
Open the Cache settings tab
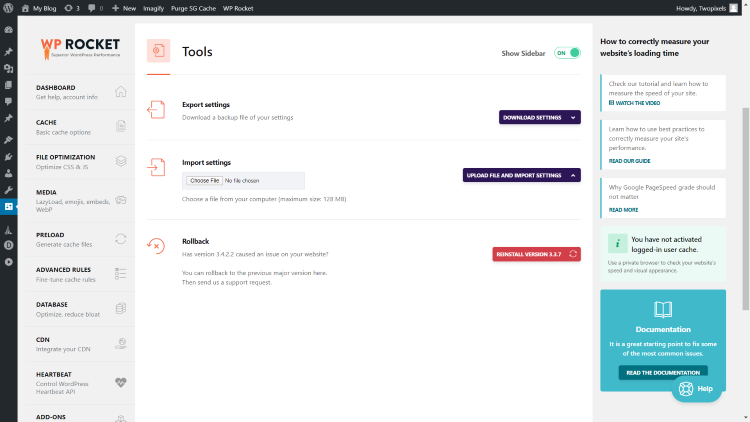[x=80, y=127]
